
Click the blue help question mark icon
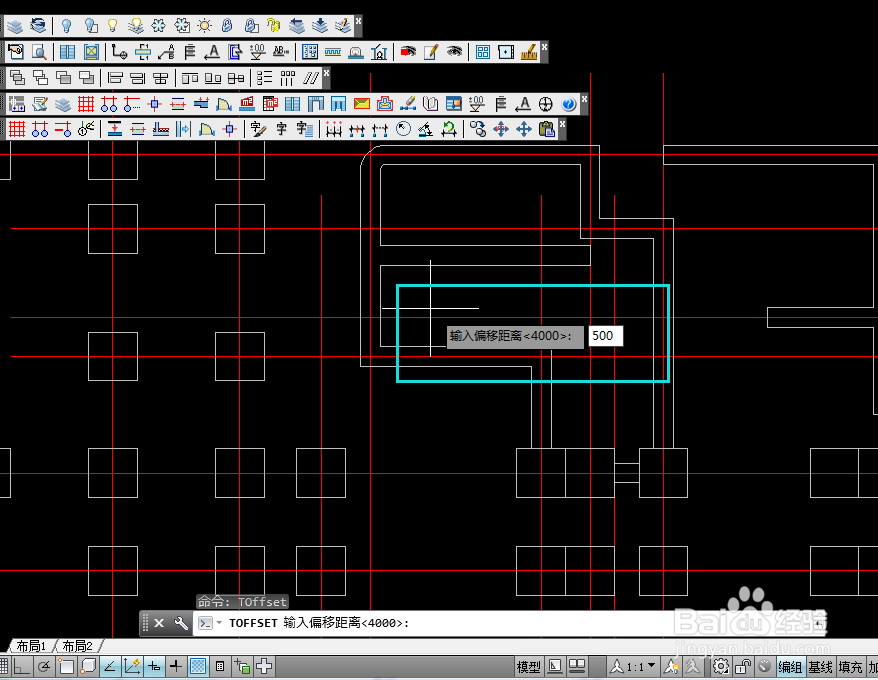coord(568,104)
